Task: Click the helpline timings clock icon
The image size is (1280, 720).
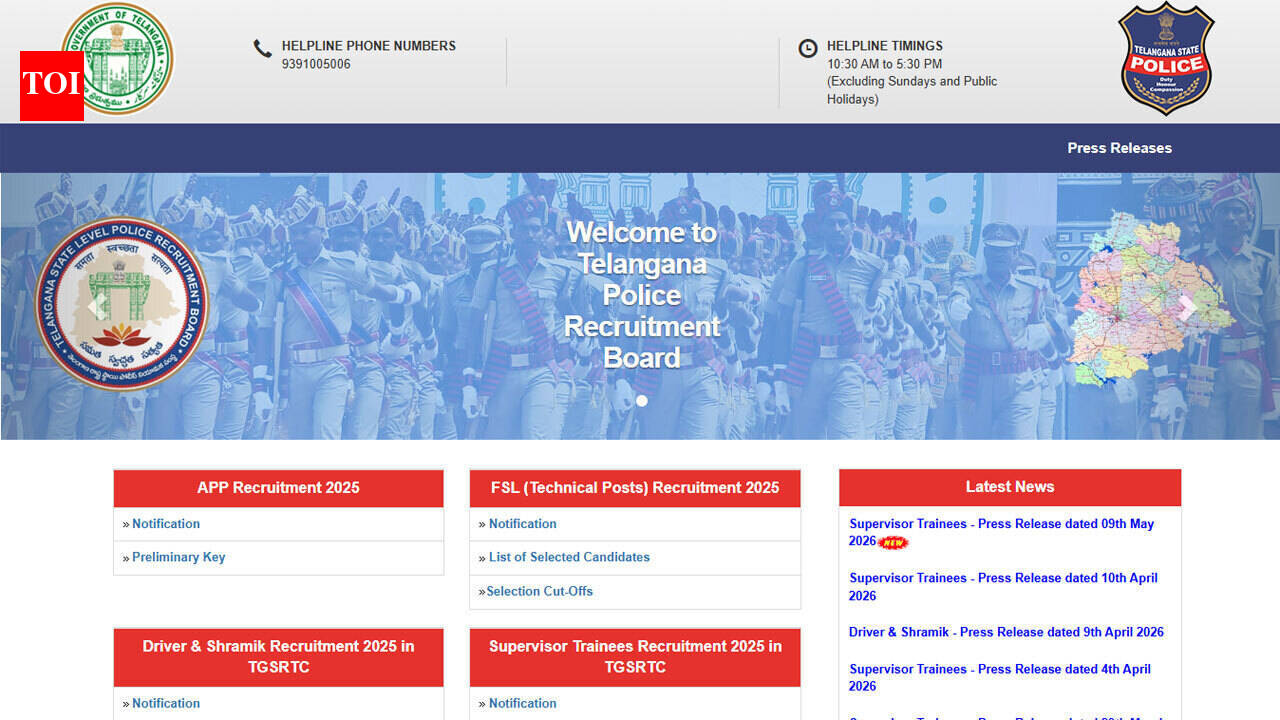Action: [808, 48]
